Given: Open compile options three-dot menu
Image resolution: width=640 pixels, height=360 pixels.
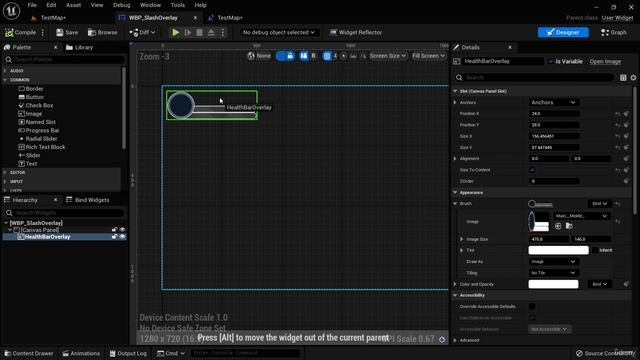Looking at the screenshot, I should pyautogui.click(x=43, y=32).
